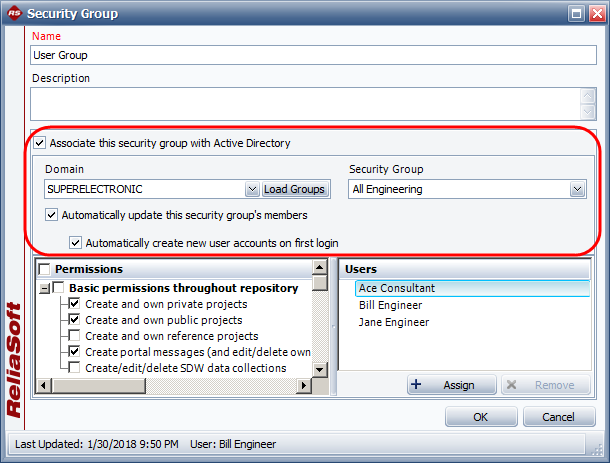Toggle Automatically update this security group's members
This screenshot has height=463, width=610.
[52, 214]
